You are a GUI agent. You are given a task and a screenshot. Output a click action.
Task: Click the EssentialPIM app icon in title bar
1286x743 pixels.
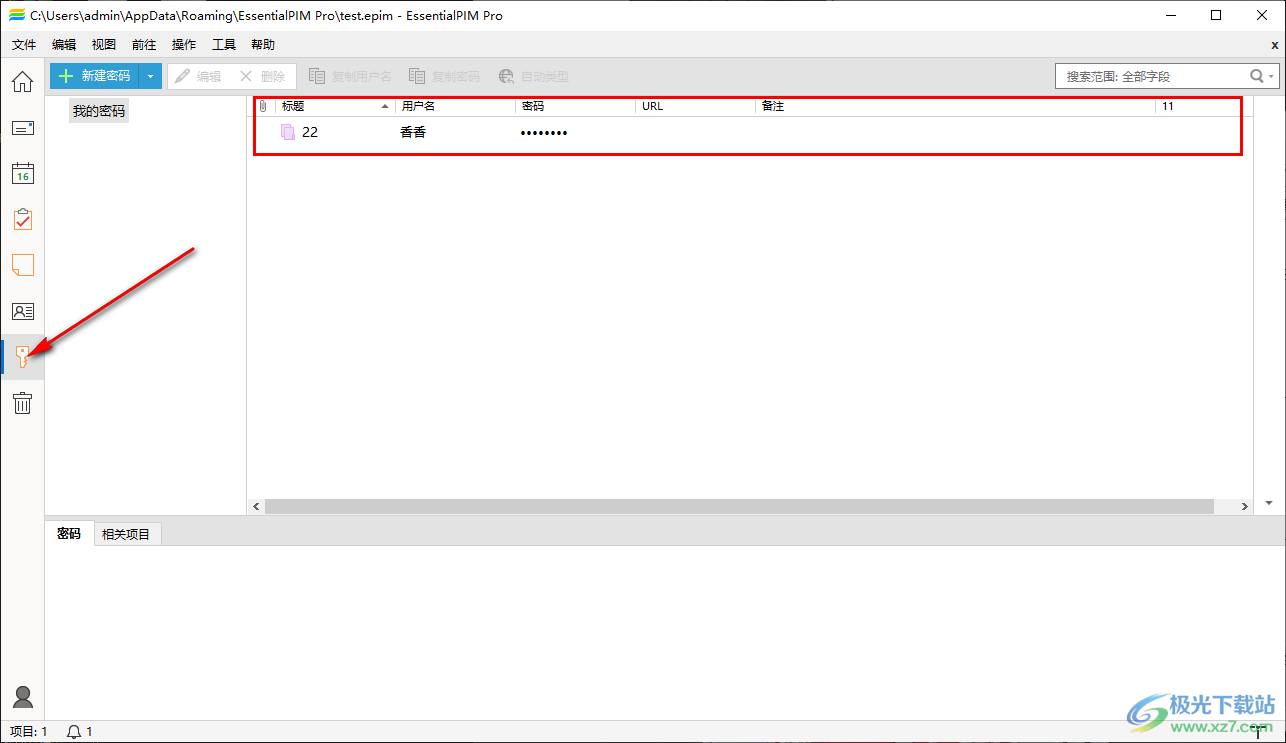[x=16, y=15]
